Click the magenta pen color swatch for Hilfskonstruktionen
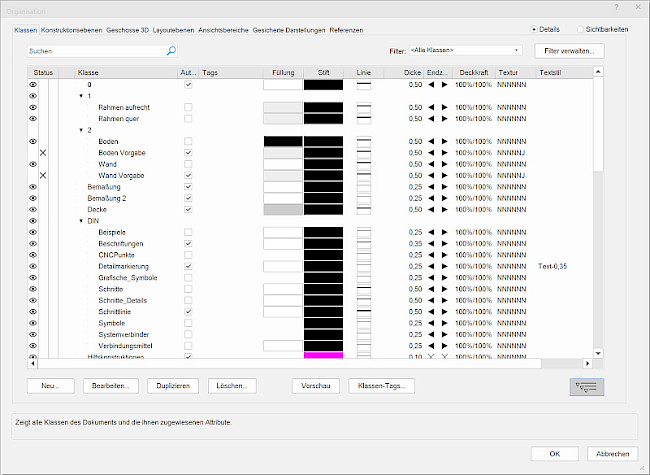This screenshot has width=650, height=475. 323,355
